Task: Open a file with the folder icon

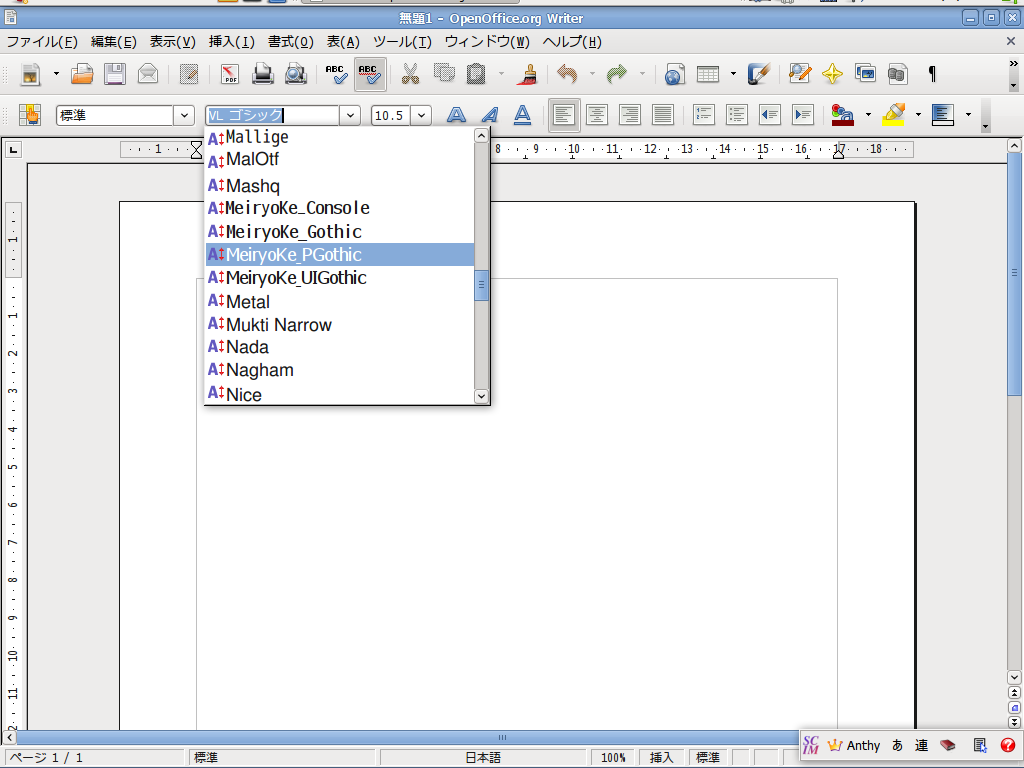Action: tap(82, 74)
